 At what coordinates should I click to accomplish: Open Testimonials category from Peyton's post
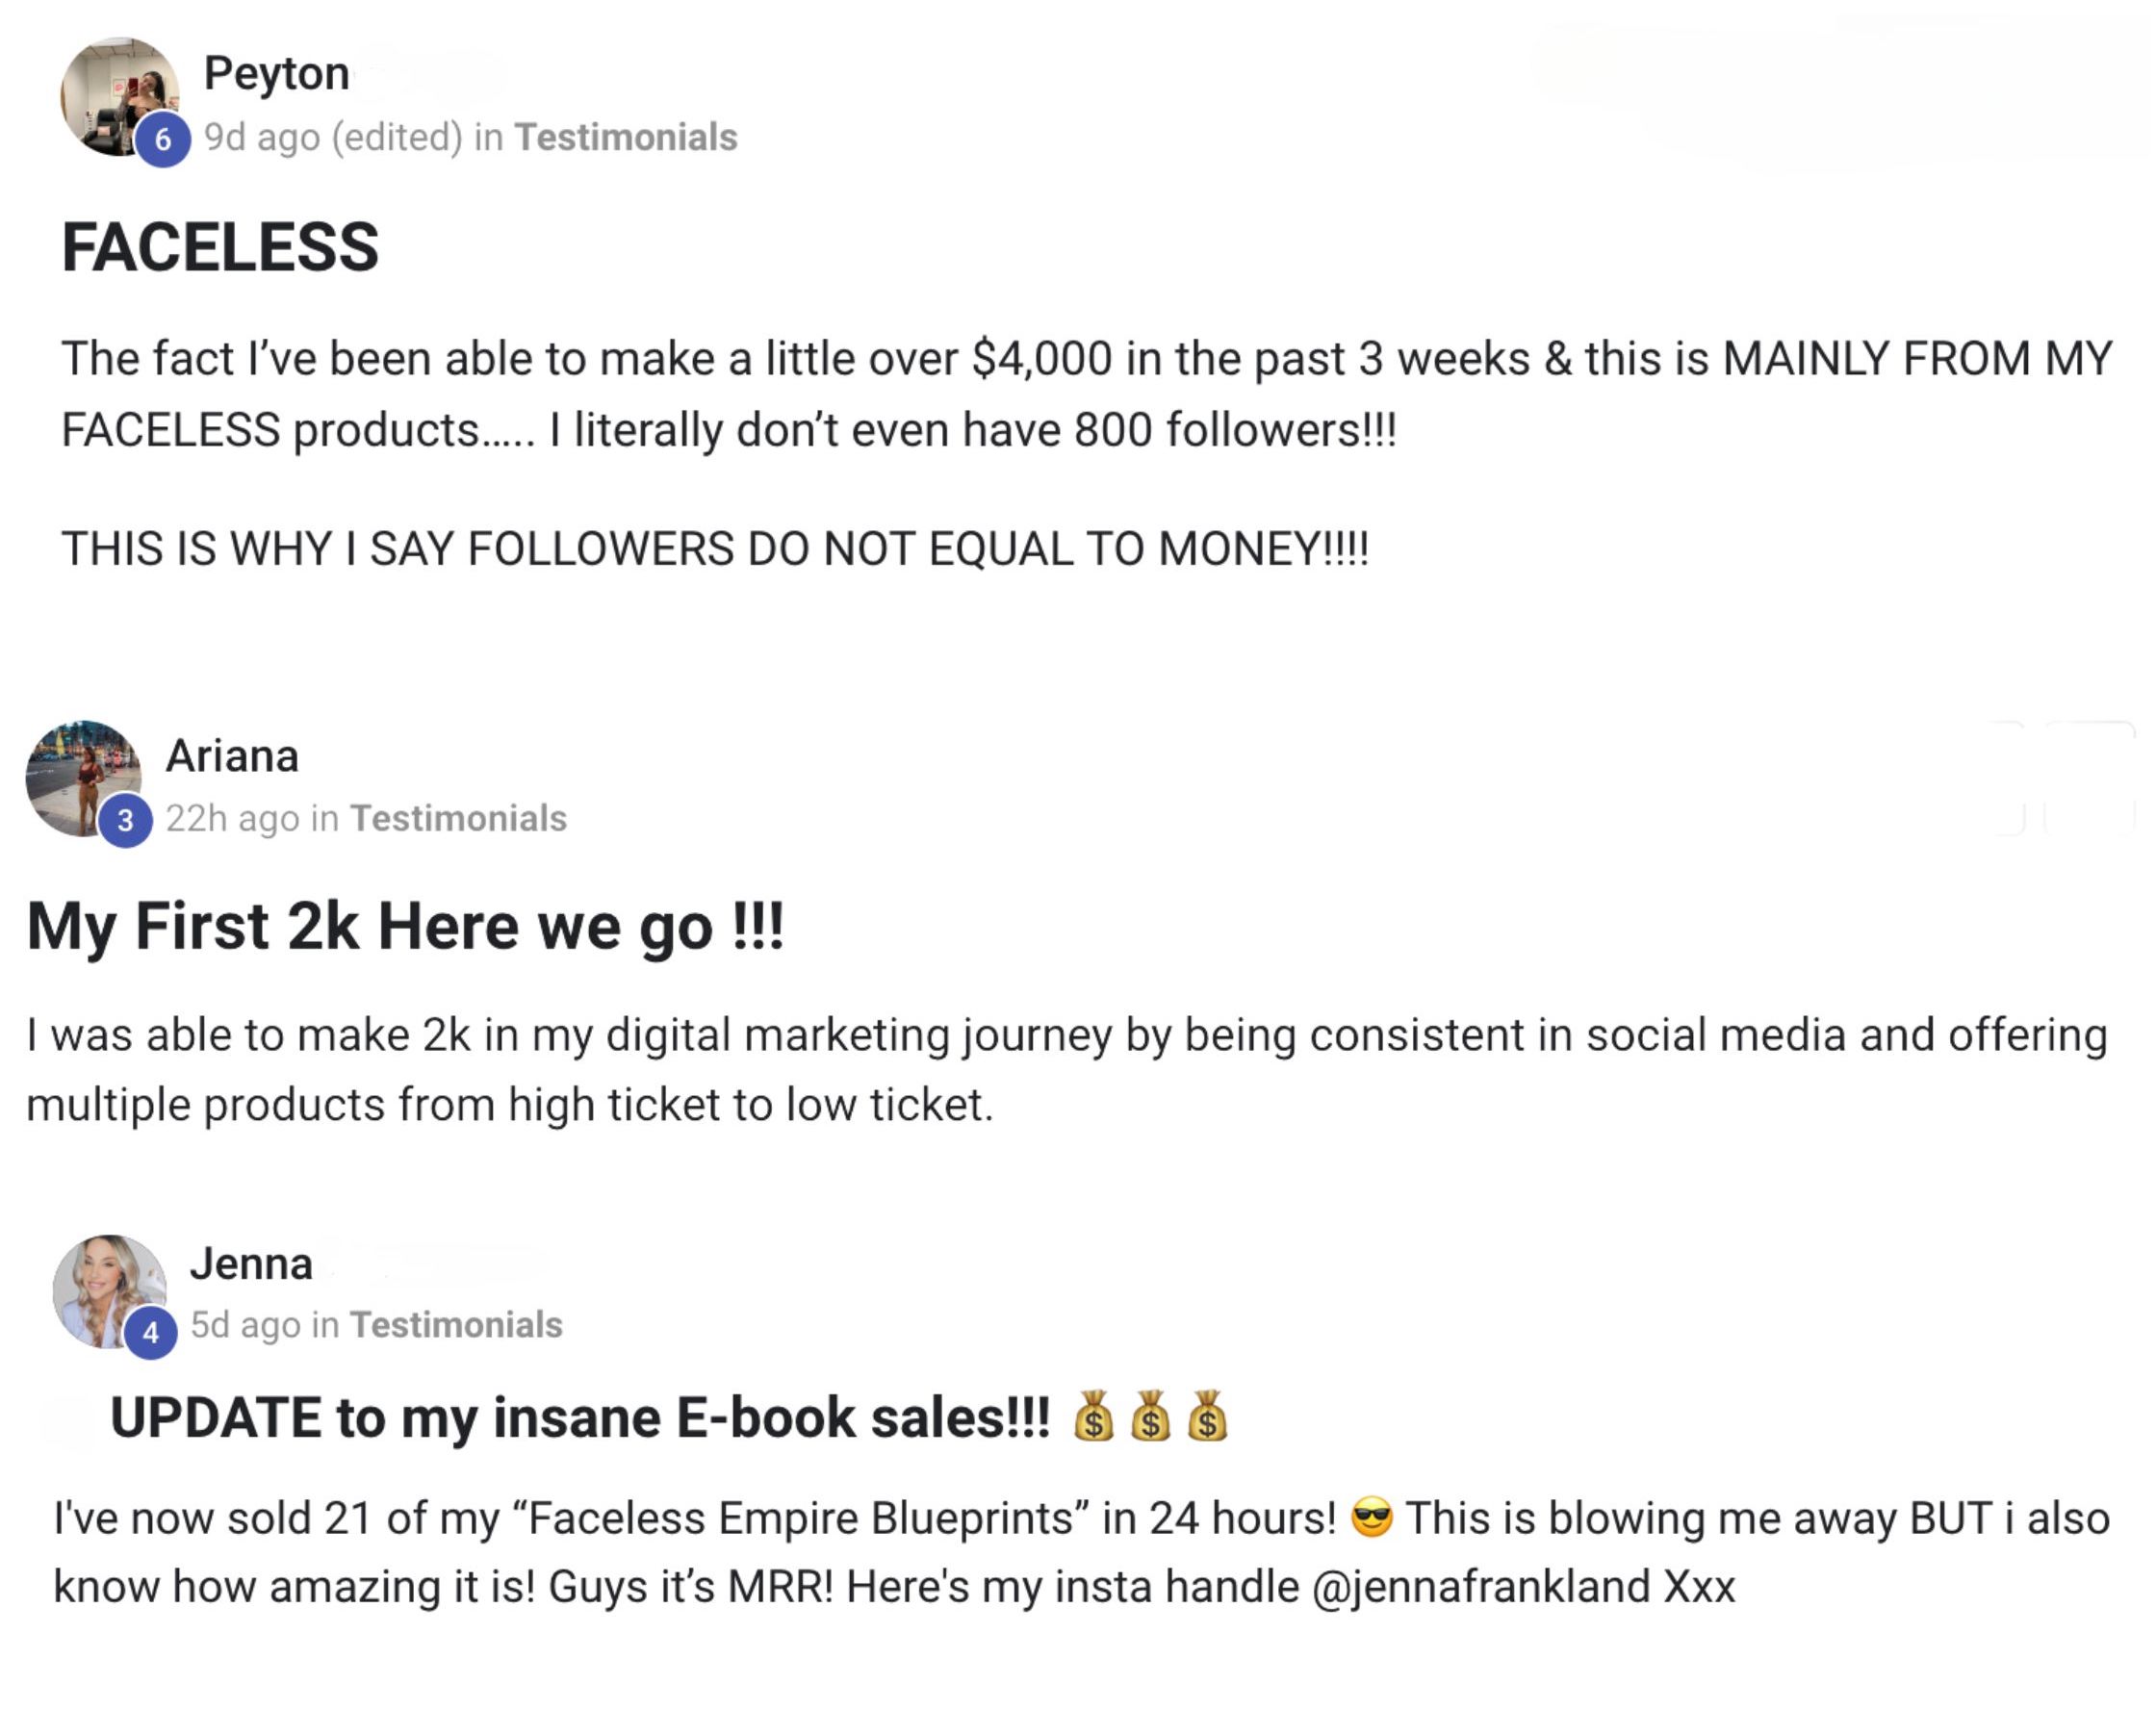pos(626,137)
